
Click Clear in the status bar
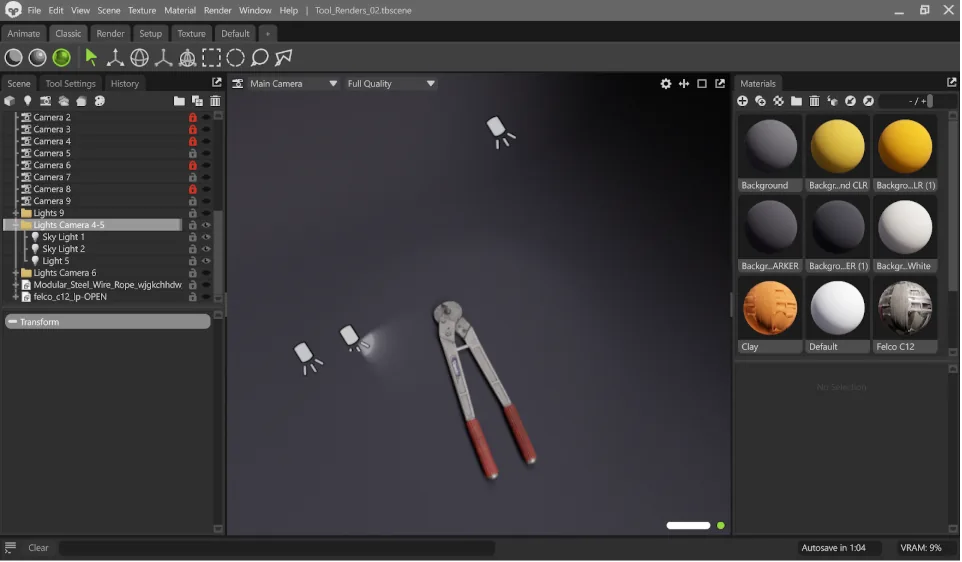pyautogui.click(x=38, y=548)
